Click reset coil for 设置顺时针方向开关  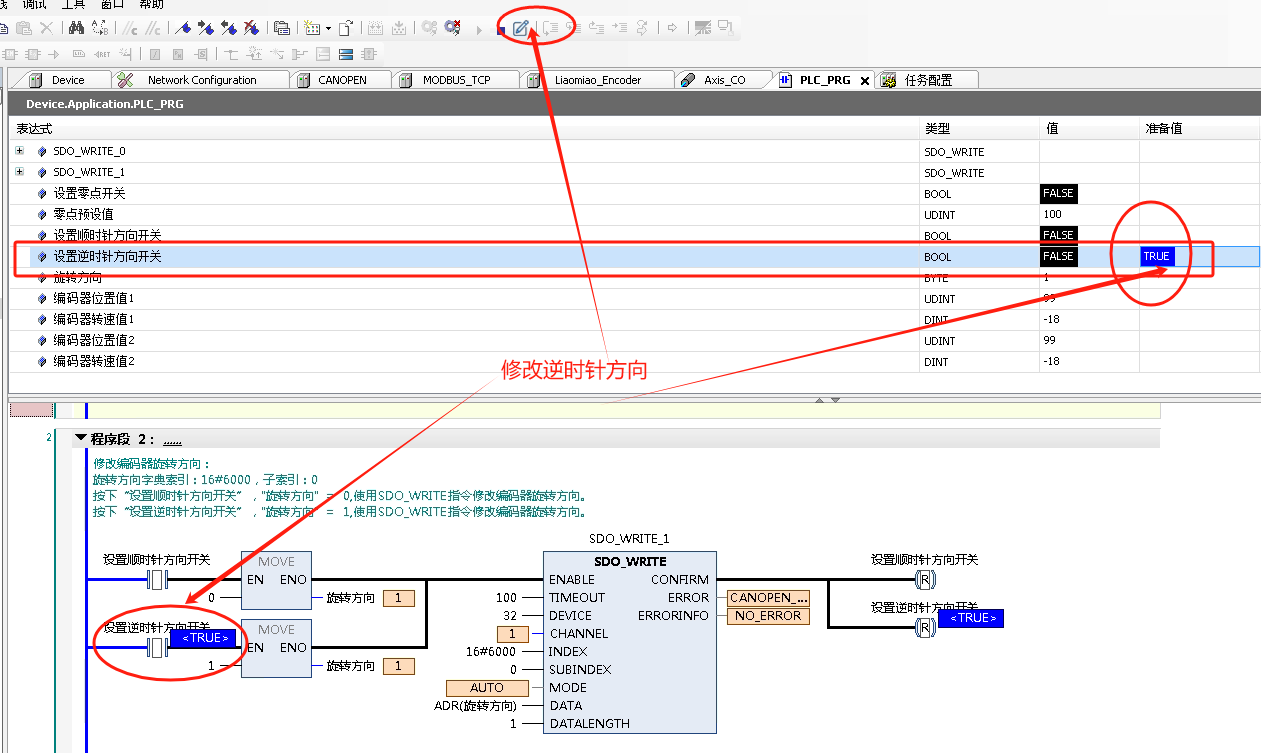[x=925, y=580]
